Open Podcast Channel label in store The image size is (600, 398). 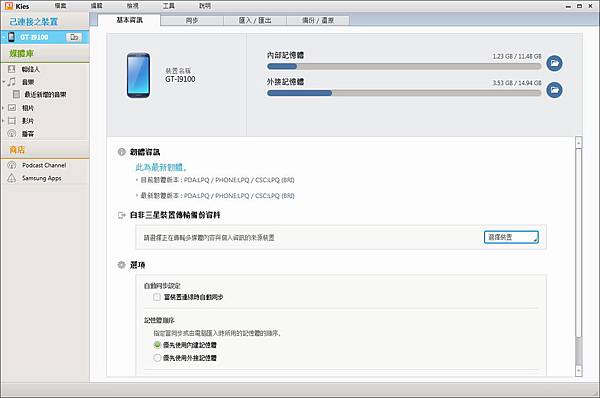pyautogui.click(x=44, y=165)
